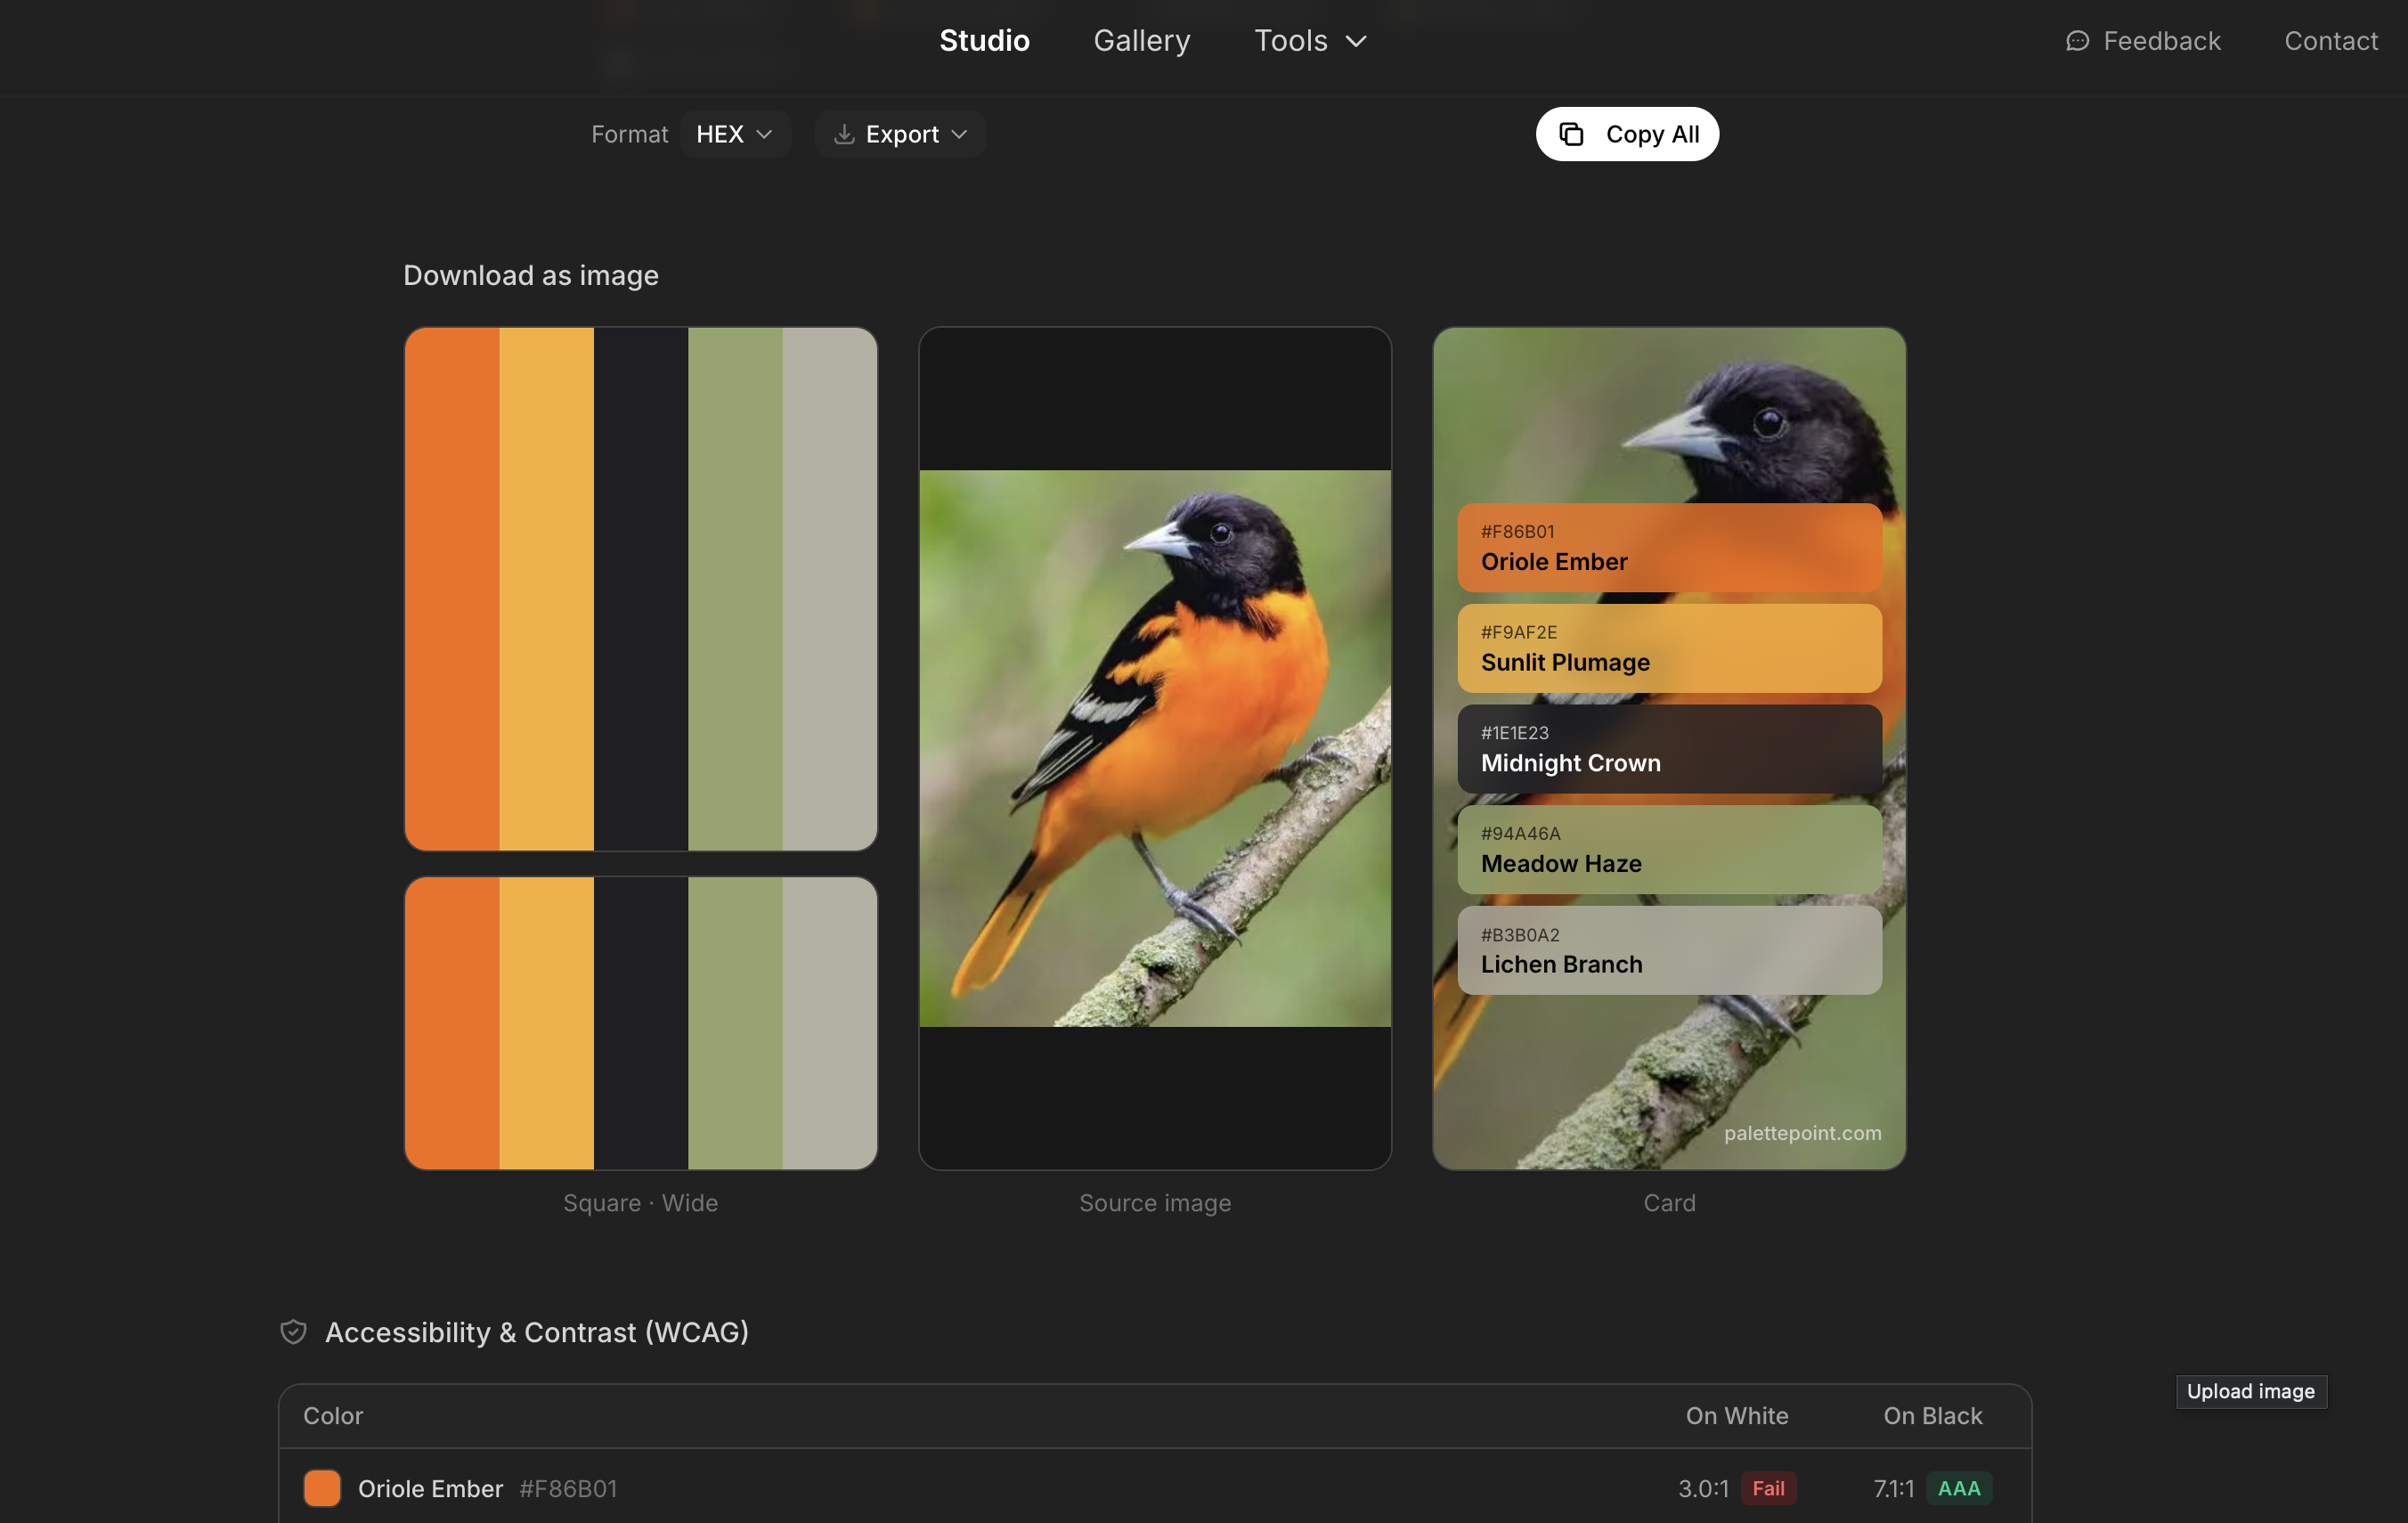Click the download icon on the Export button
Image resolution: width=2408 pixels, height=1523 pixels.
(845, 133)
